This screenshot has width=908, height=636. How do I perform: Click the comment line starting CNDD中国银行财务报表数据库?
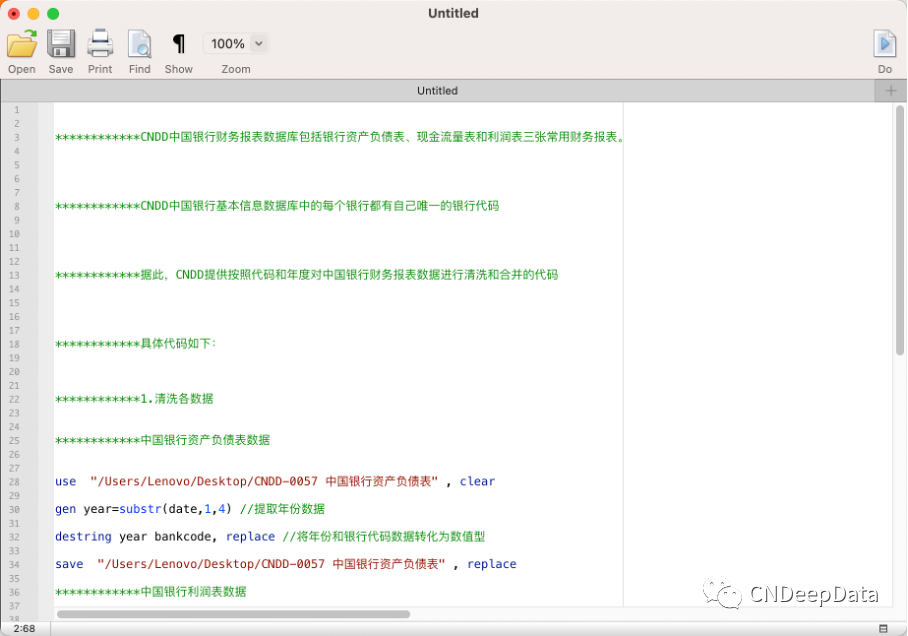(x=340, y=137)
